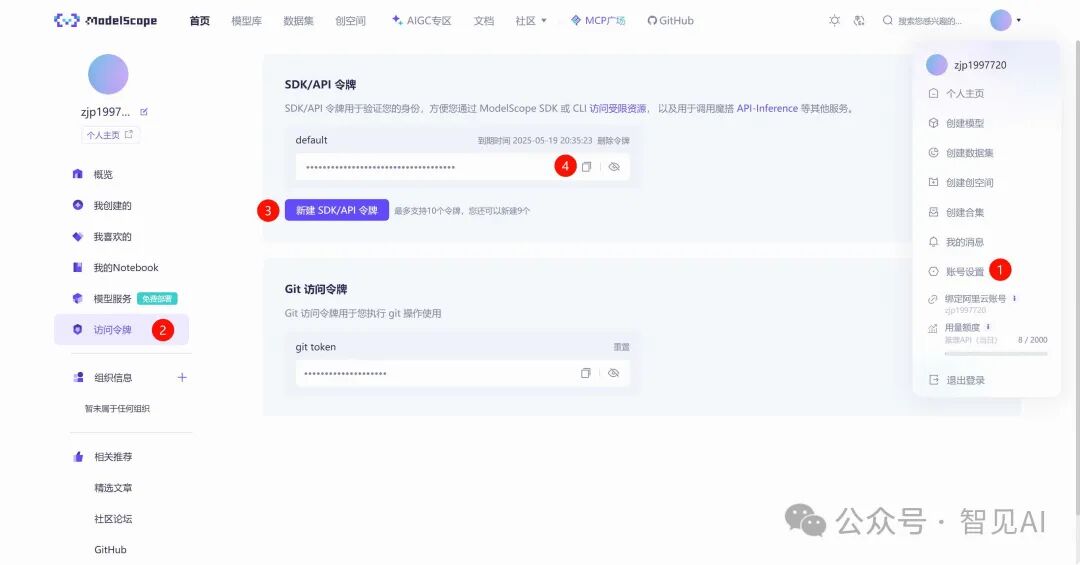Open the 文档 nav item

click(x=484, y=21)
